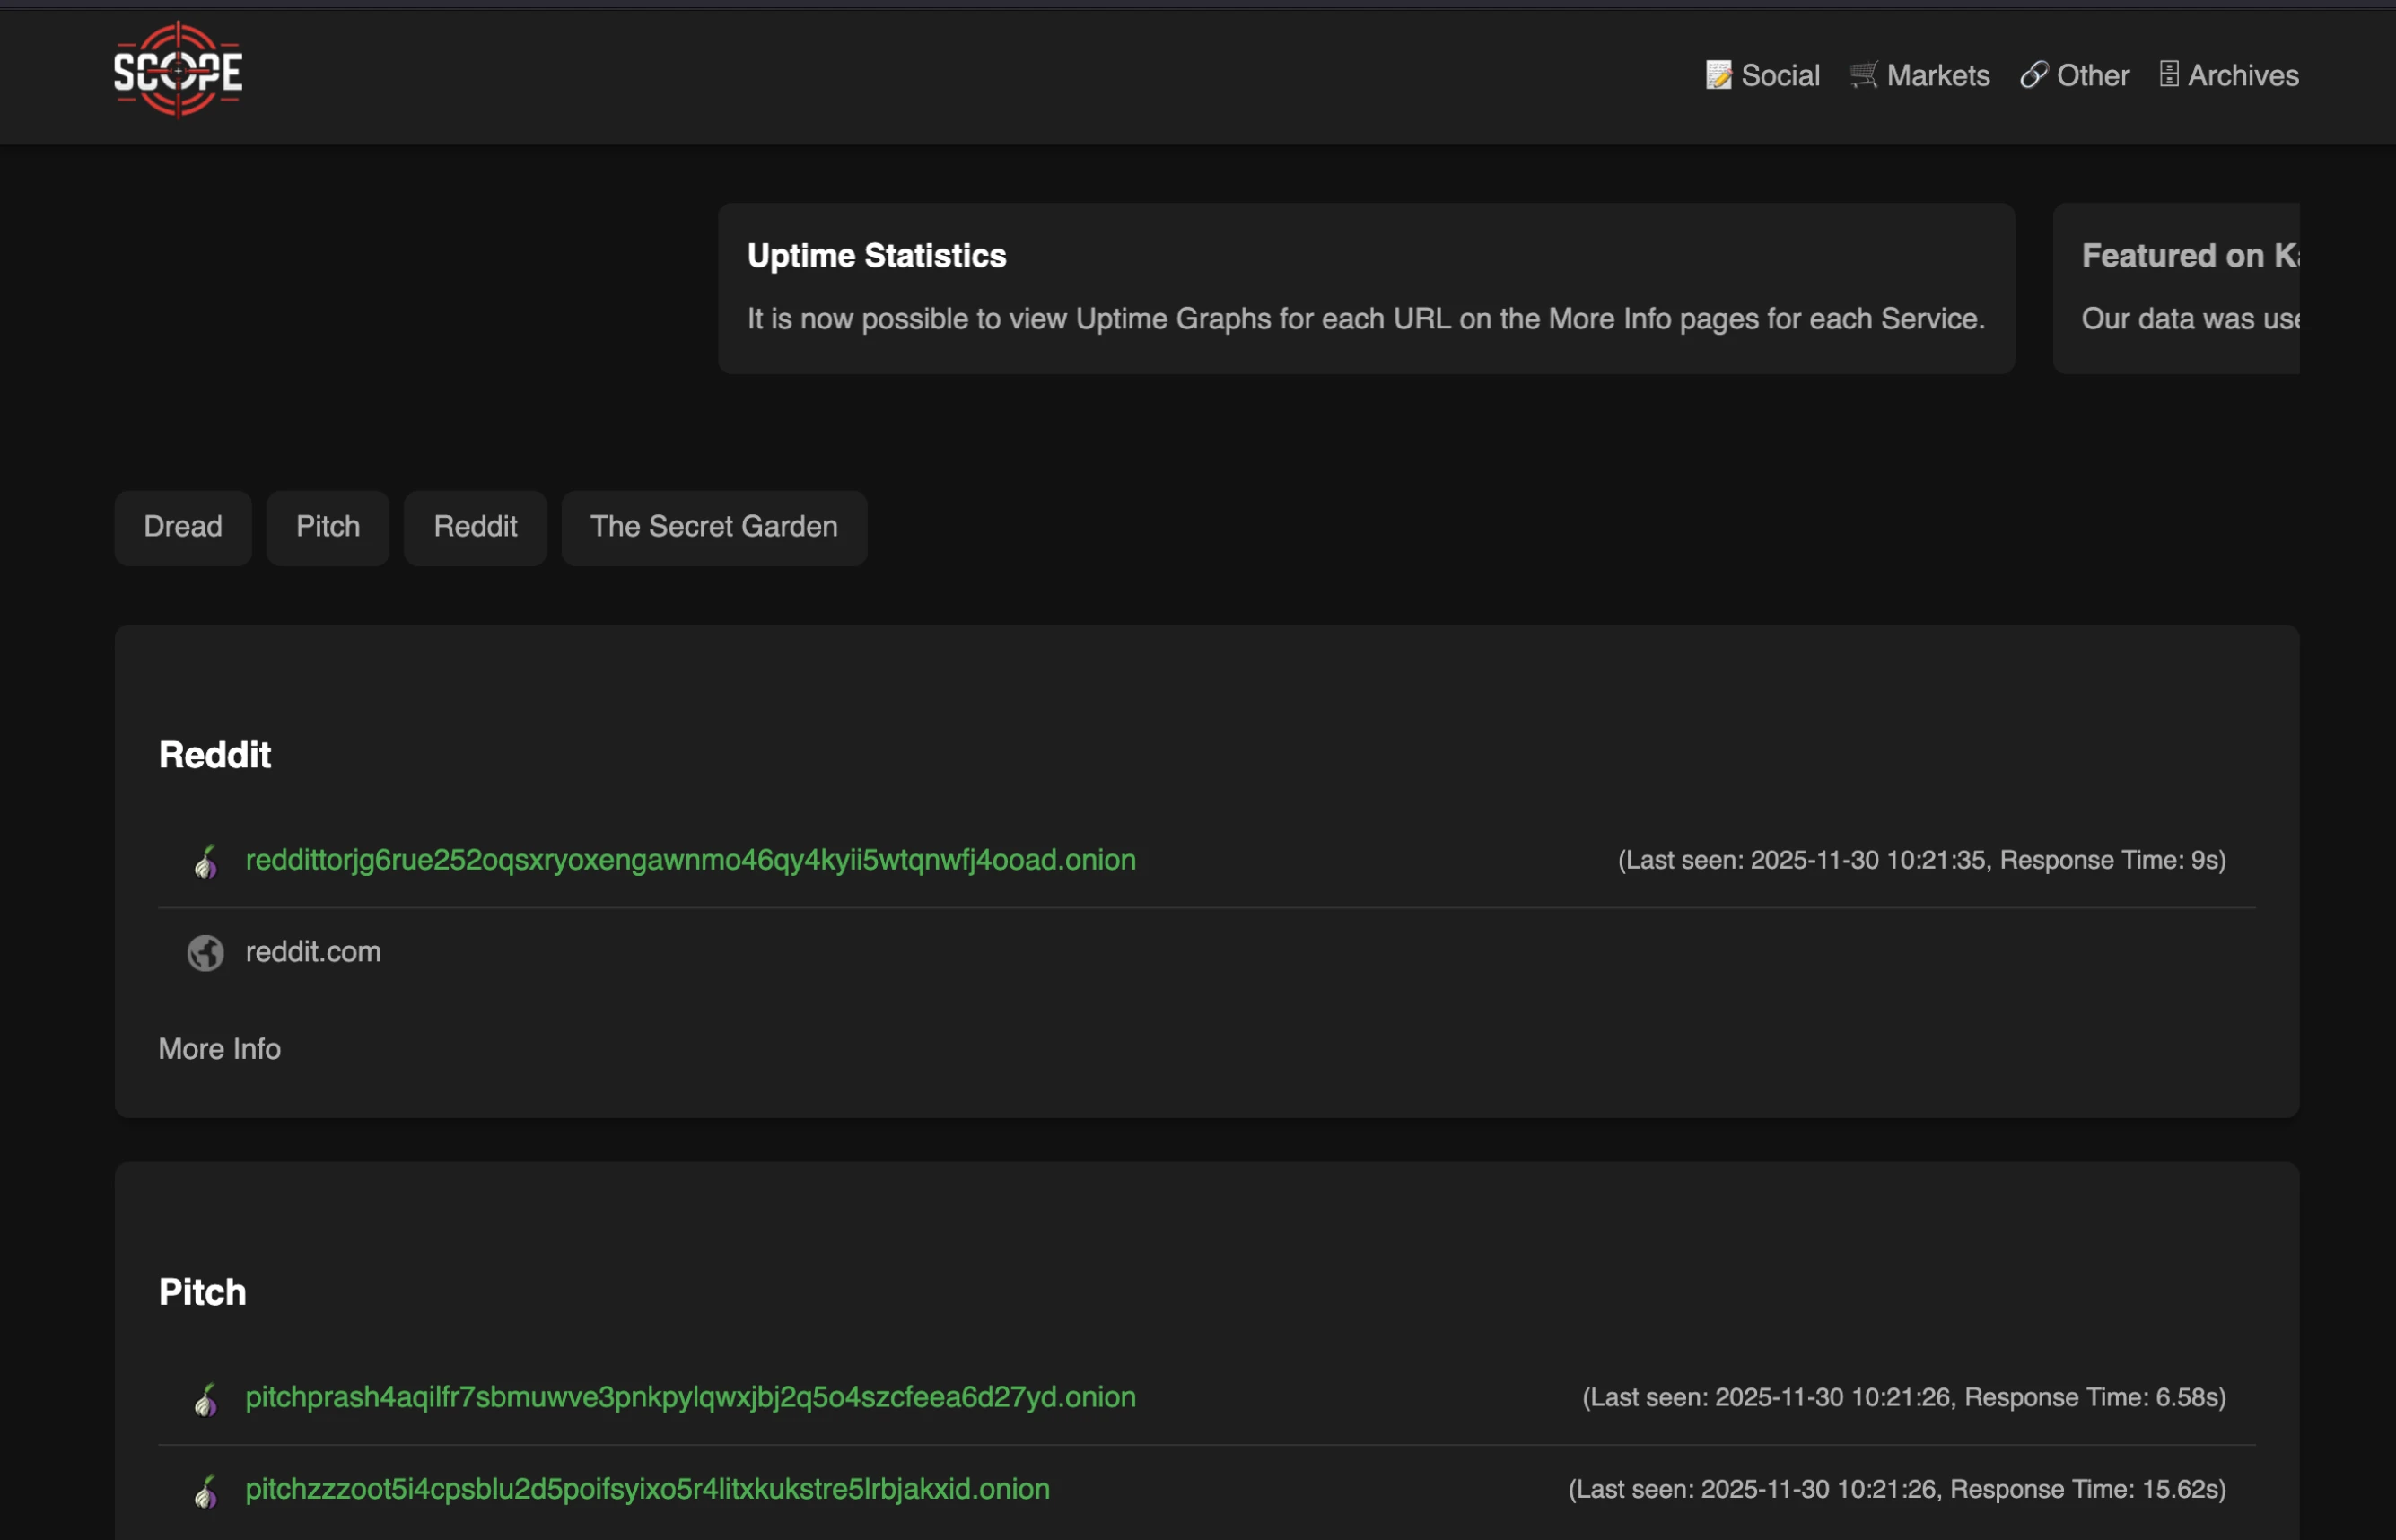Click the globe icon next to reddit.com
This screenshot has height=1540, width=2396.
click(x=206, y=953)
